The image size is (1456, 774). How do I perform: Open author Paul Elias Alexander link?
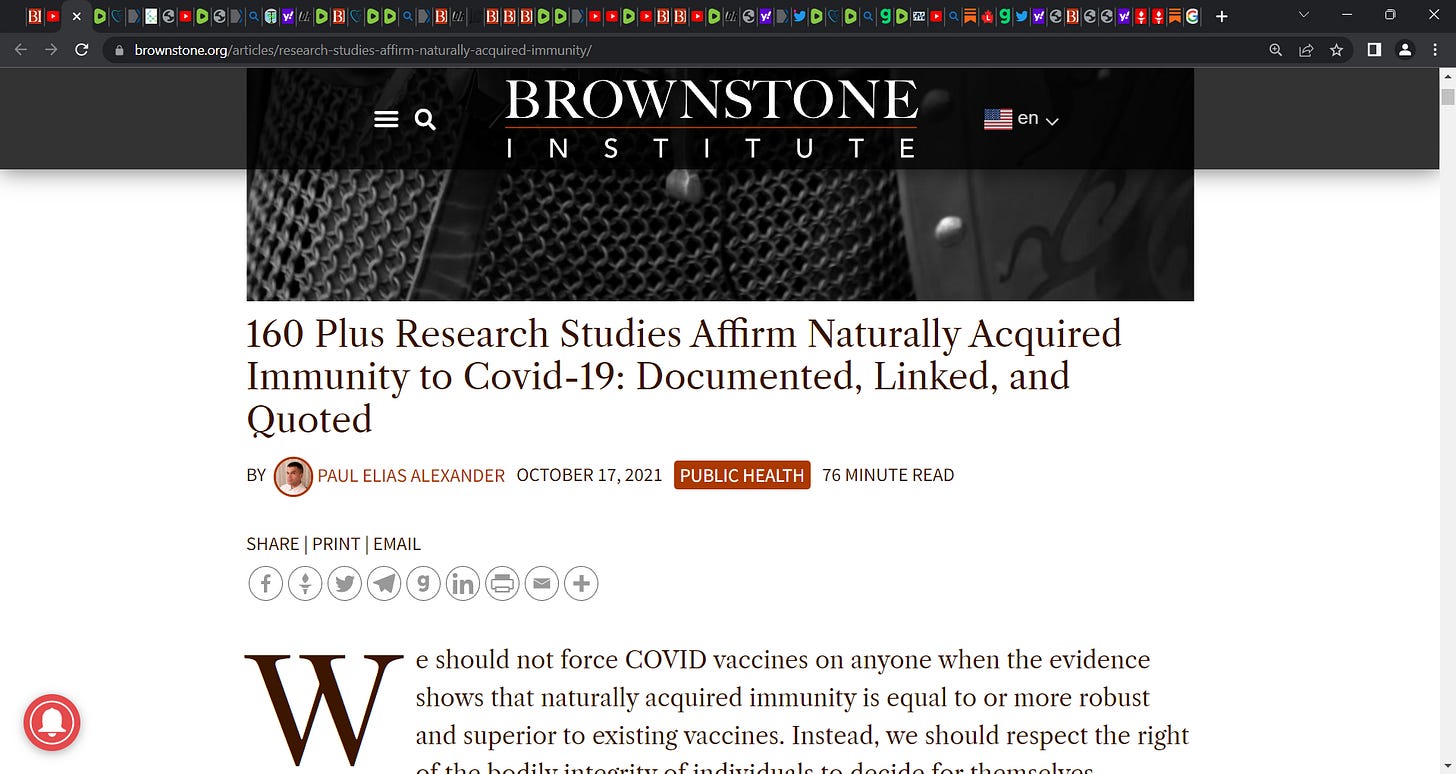pos(411,476)
